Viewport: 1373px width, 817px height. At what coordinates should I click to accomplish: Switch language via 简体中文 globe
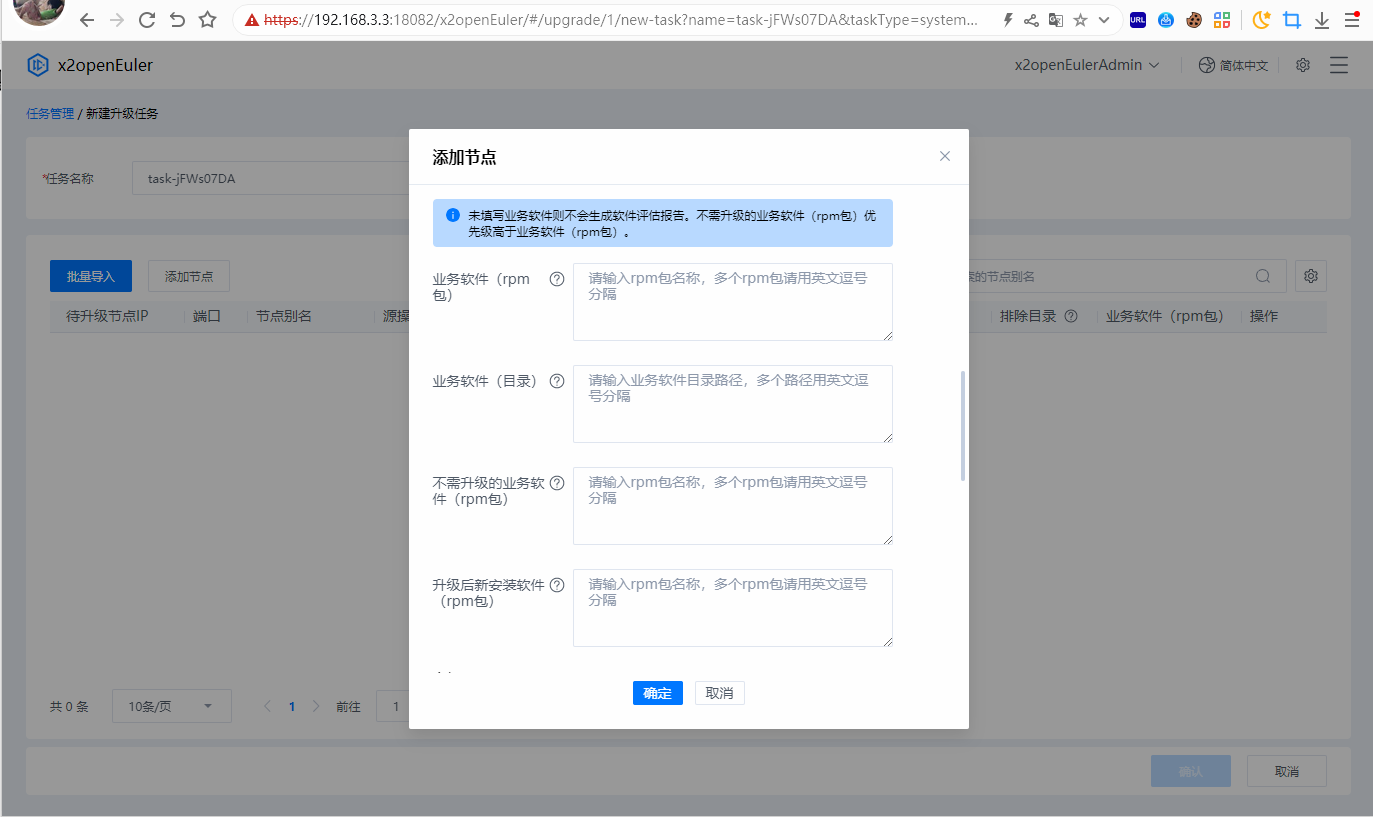click(x=1233, y=65)
